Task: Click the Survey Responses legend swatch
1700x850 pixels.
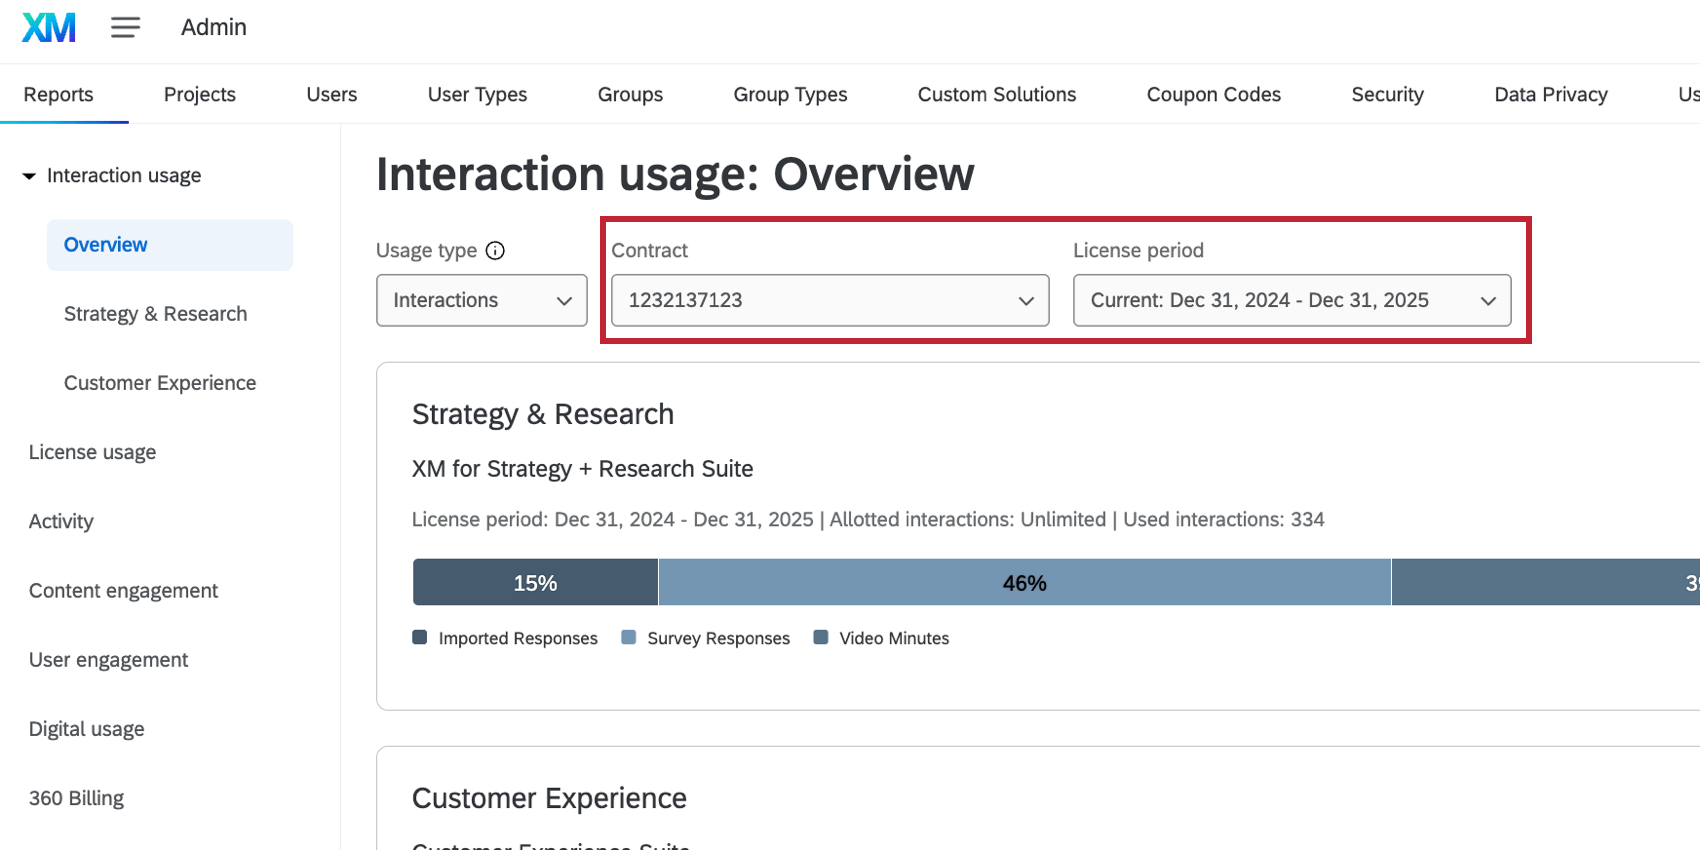Action: (x=629, y=638)
